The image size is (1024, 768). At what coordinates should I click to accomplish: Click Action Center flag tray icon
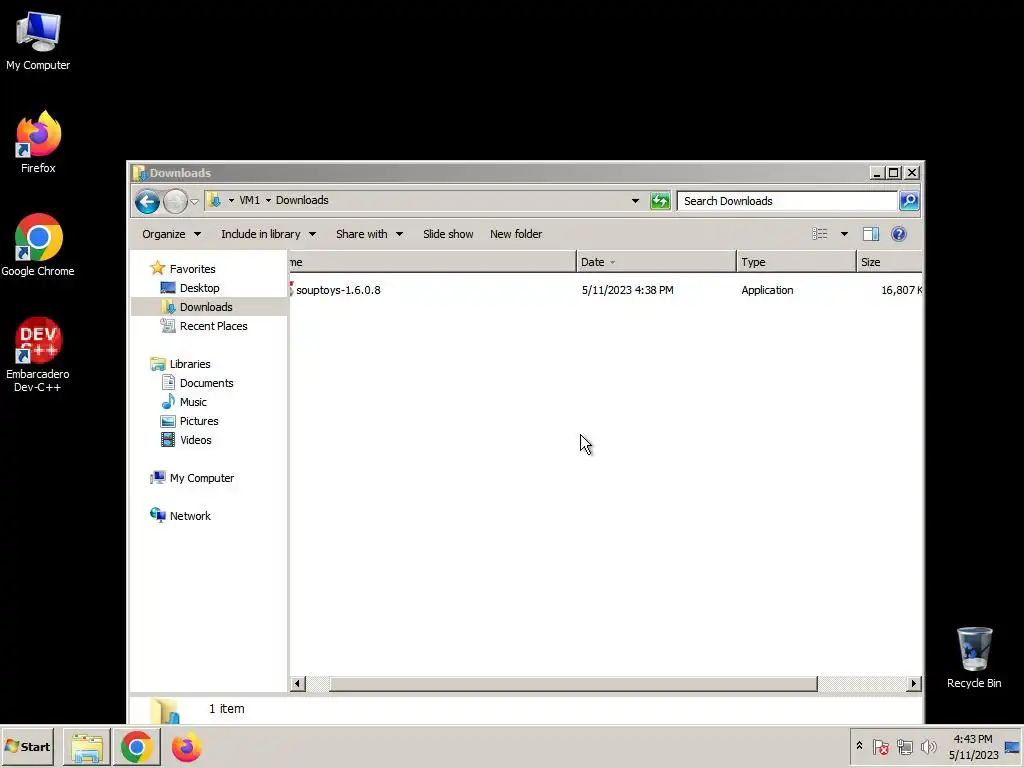tap(880, 746)
